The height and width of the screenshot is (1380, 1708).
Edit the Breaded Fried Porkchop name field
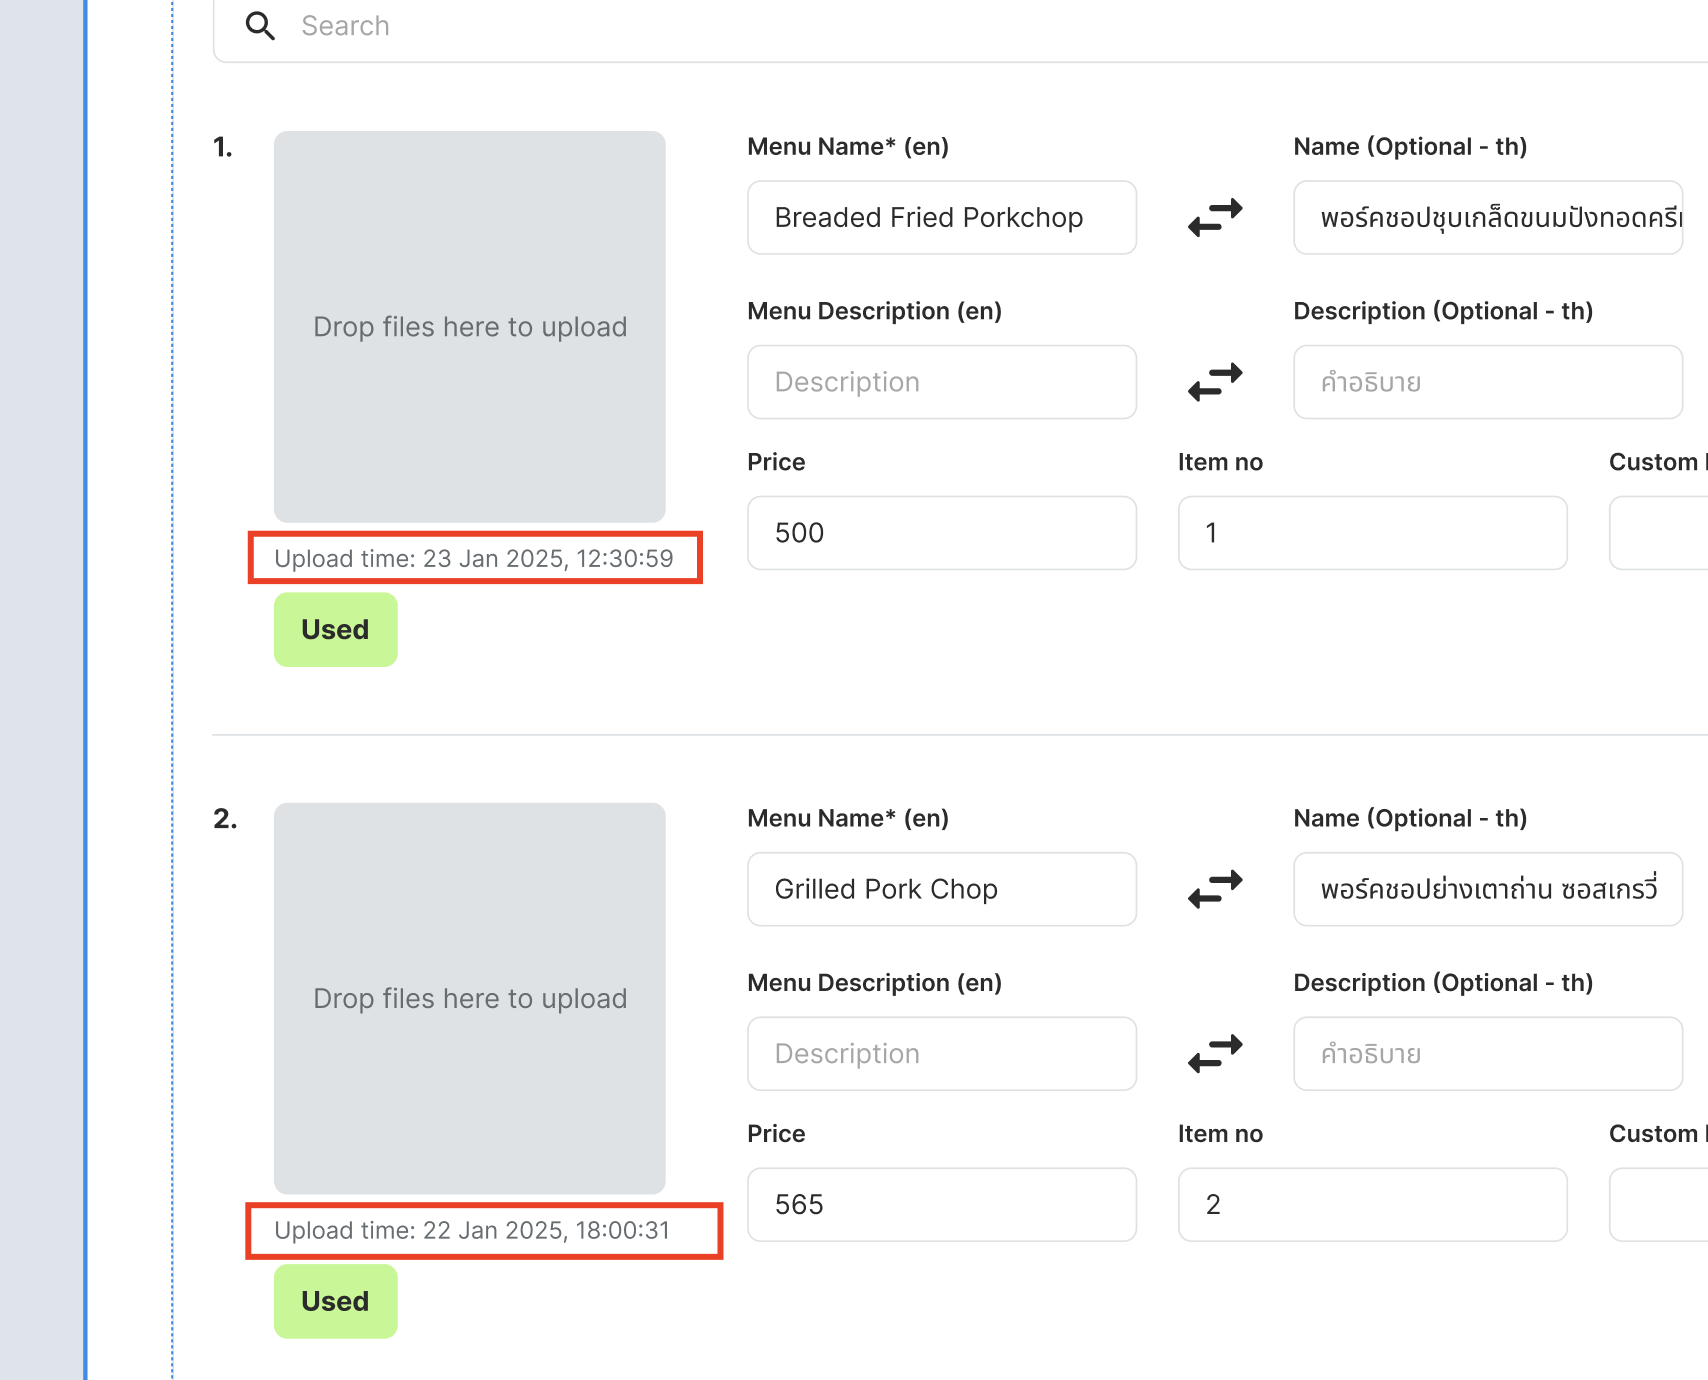point(941,218)
